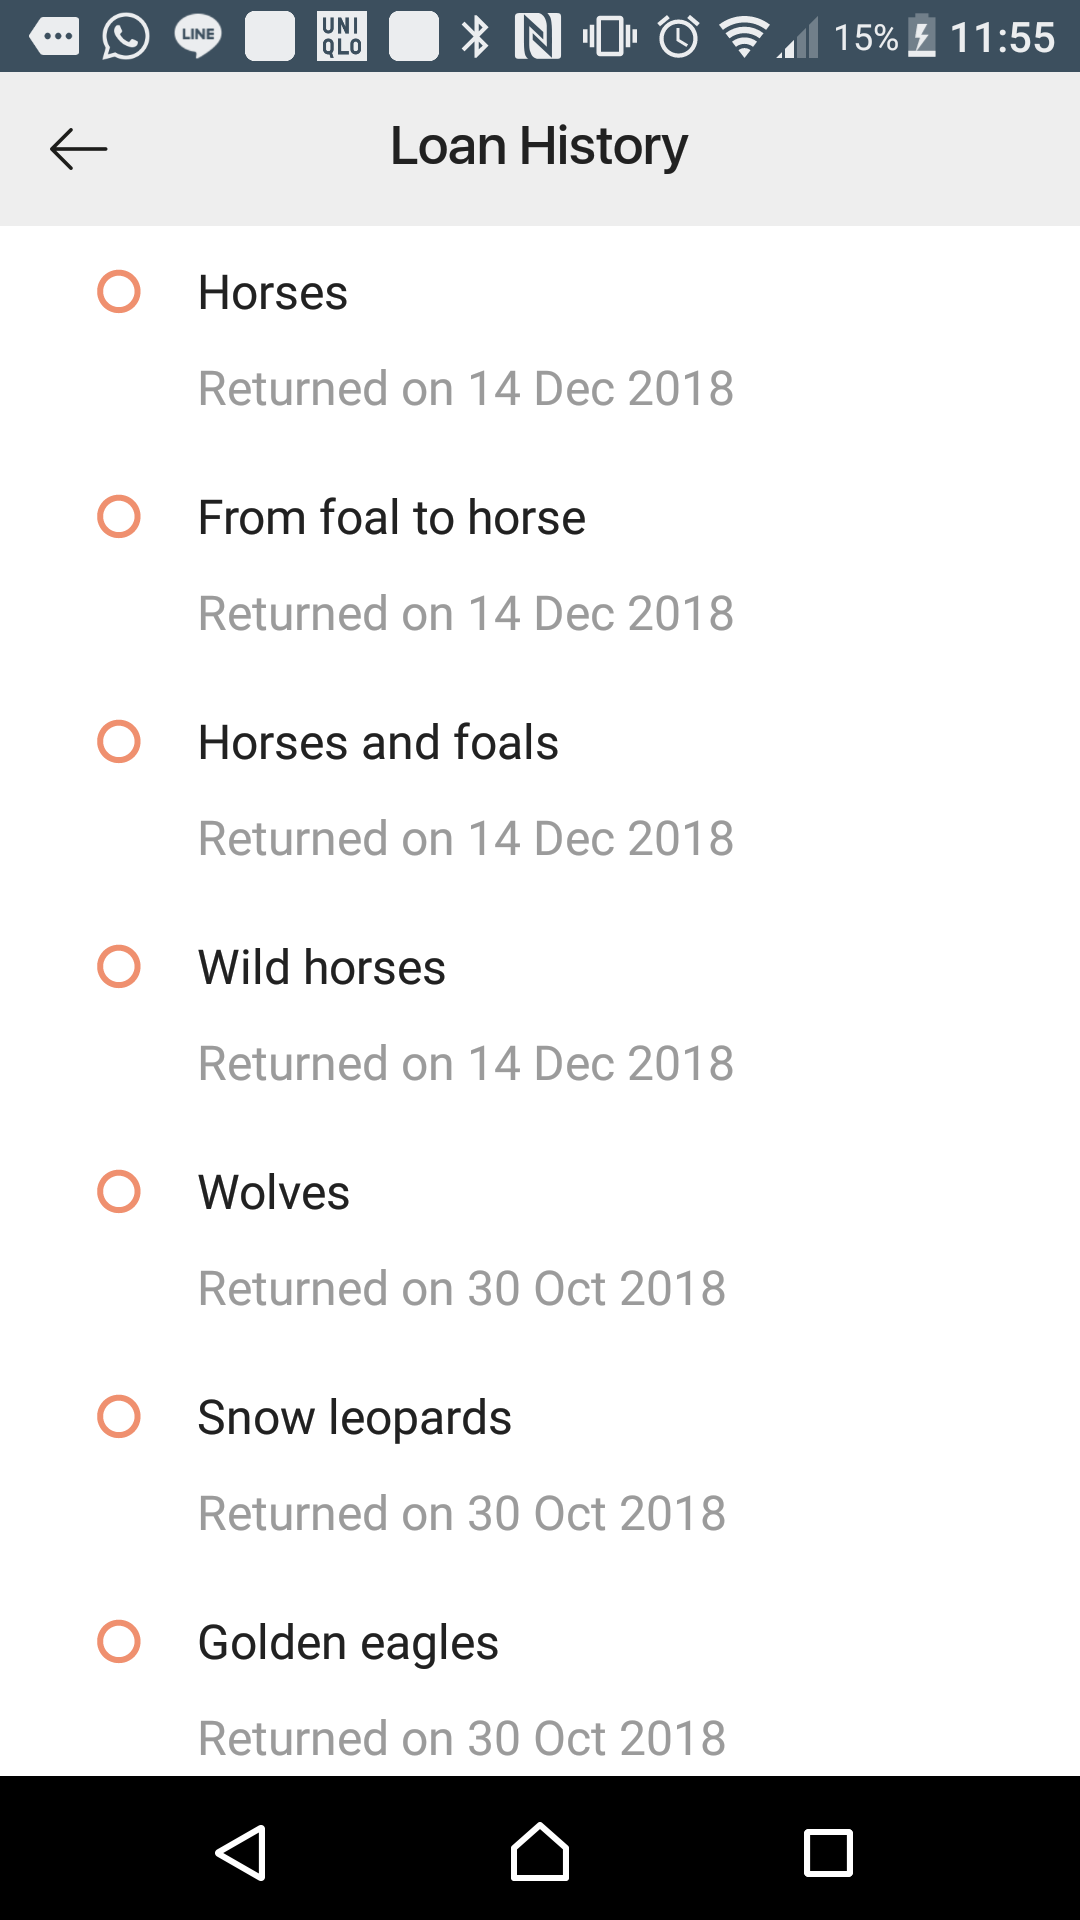Tap the Wi-Fi status icon

[x=743, y=37]
